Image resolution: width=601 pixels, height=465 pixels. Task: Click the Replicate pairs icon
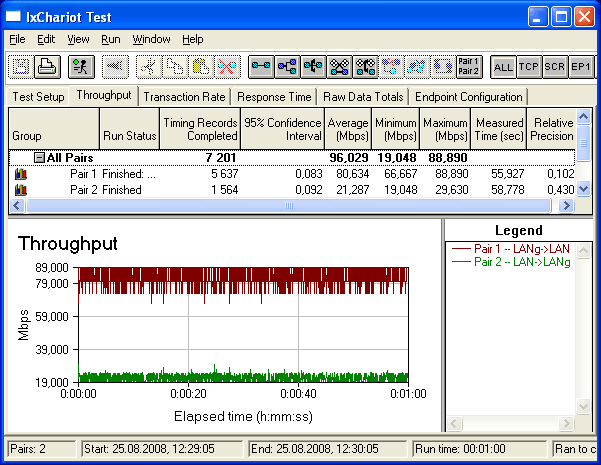pyautogui.click(x=391, y=67)
